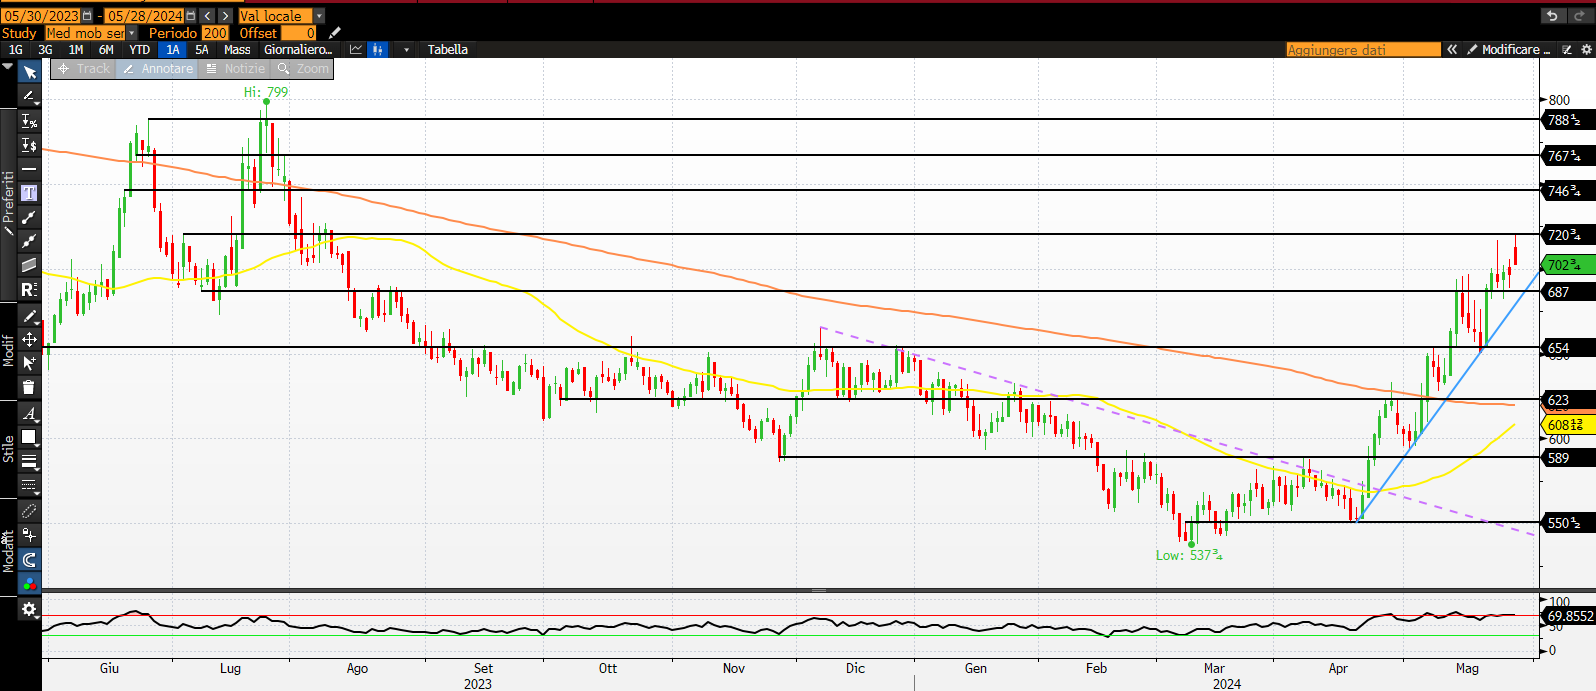The width and height of the screenshot is (1596, 691).
Task: Click the annotation edit icon beside Modificare
Action: point(1567,49)
